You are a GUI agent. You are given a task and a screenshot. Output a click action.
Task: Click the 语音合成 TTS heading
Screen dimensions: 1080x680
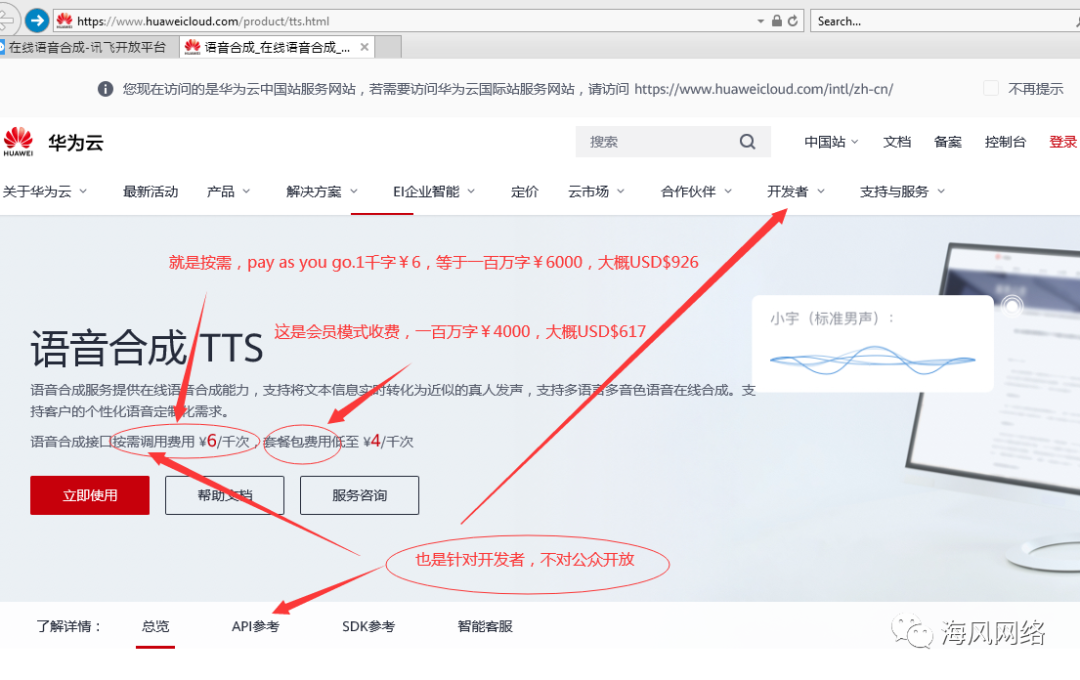pos(147,348)
